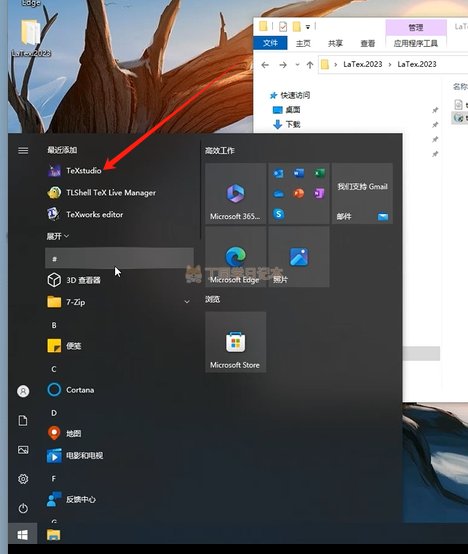Open Microsoft Store tile
468x554 pixels.
click(x=236, y=342)
